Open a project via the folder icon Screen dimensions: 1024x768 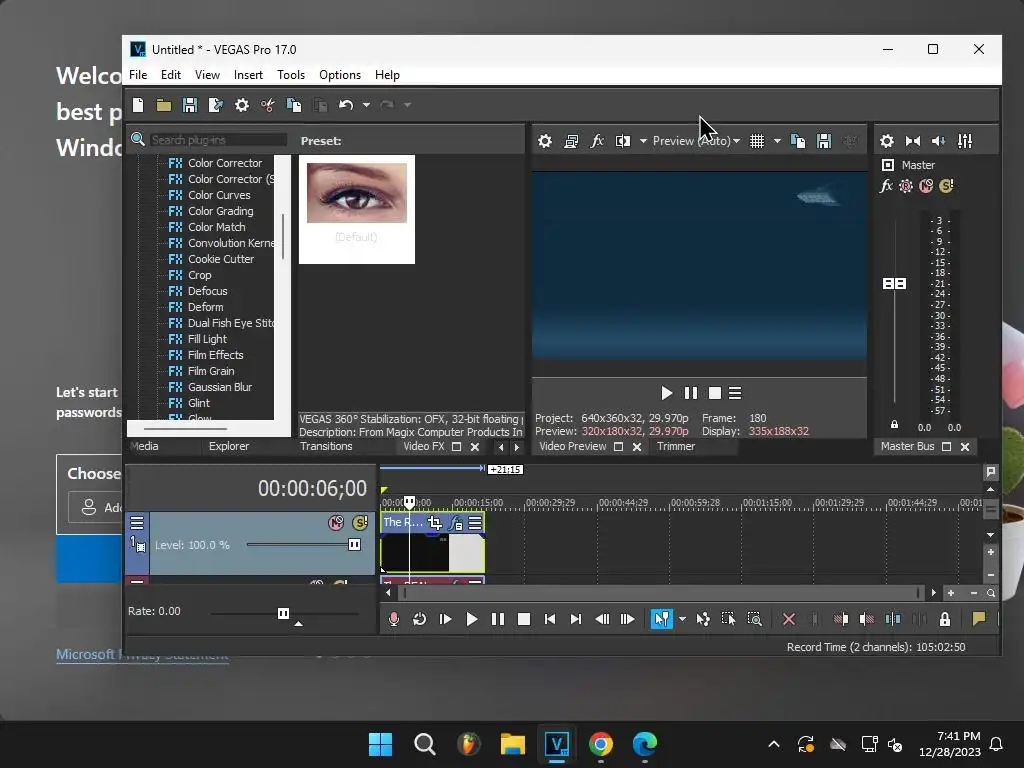pos(164,105)
